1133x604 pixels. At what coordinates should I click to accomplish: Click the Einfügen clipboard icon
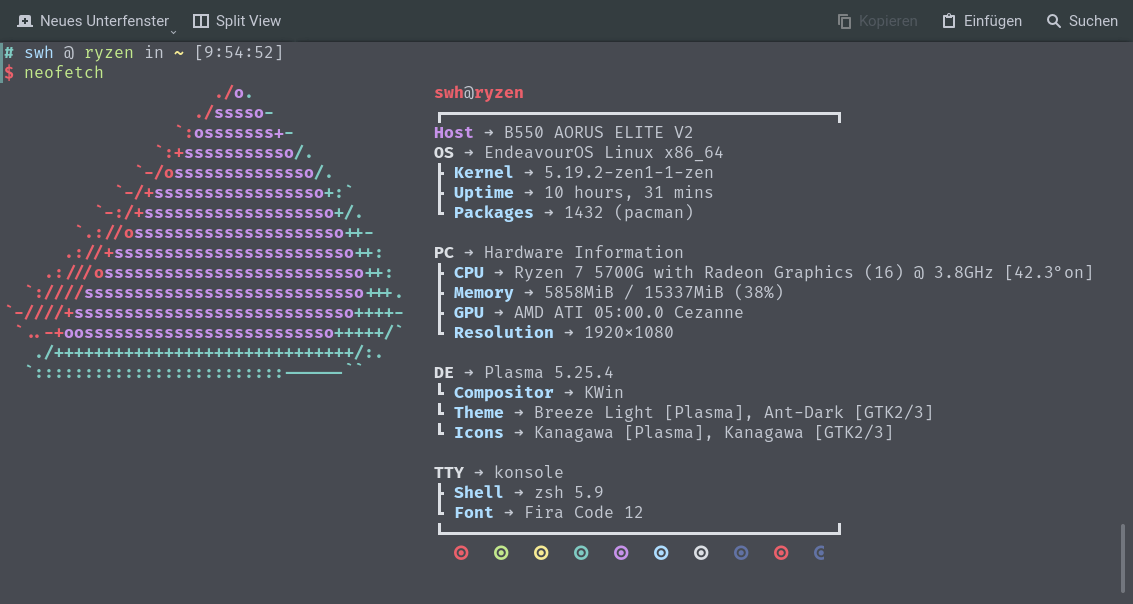(x=949, y=21)
